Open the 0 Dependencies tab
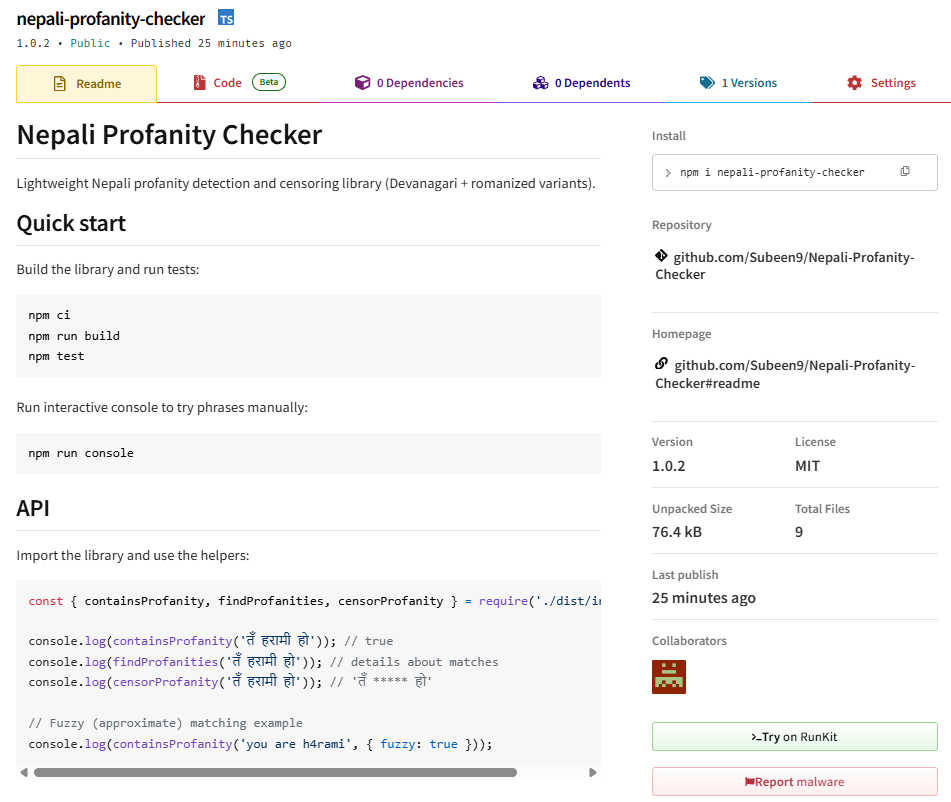951x802 pixels. pyautogui.click(x=409, y=83)
